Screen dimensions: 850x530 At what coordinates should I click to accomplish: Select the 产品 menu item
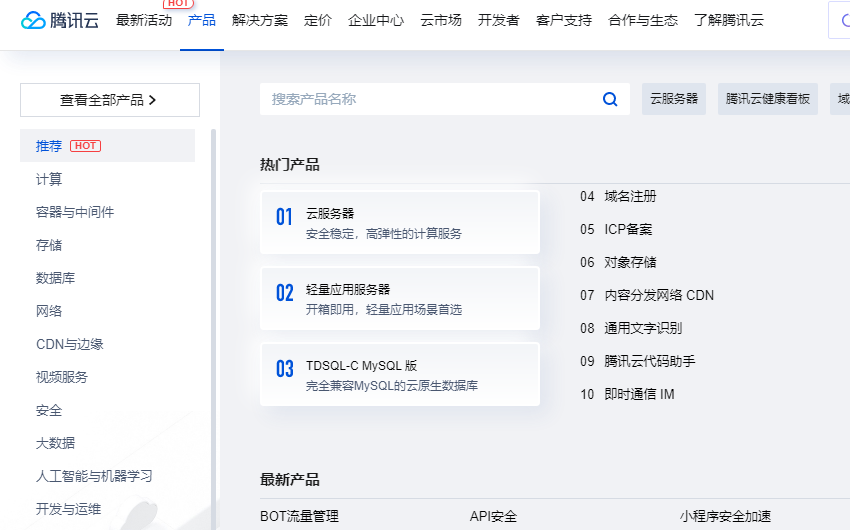[202, 21]
